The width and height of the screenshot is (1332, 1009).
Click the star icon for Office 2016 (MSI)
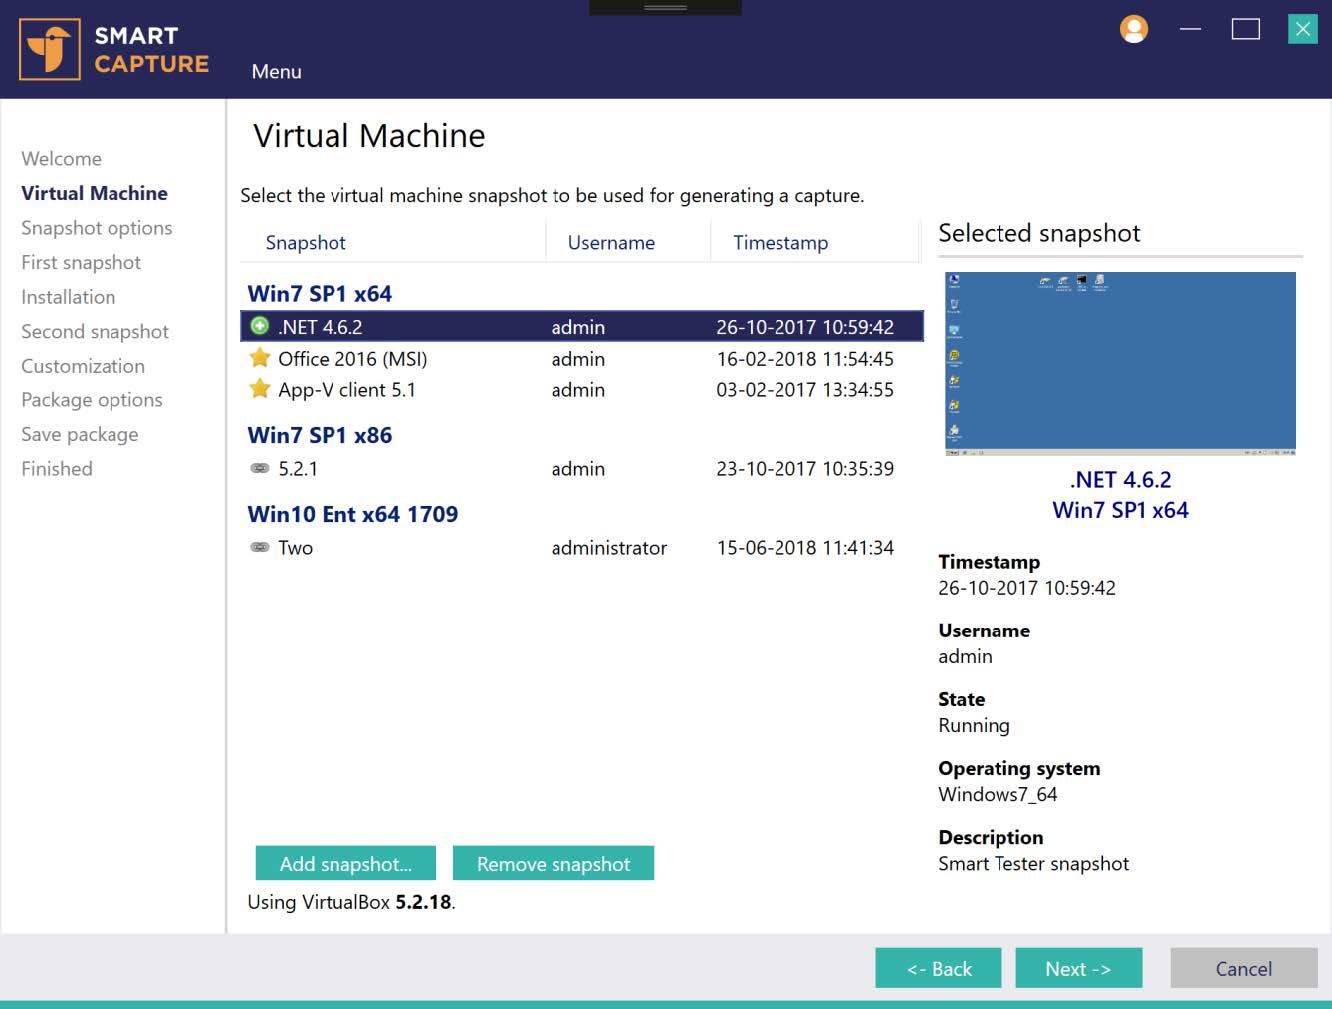tap(260, 358)
